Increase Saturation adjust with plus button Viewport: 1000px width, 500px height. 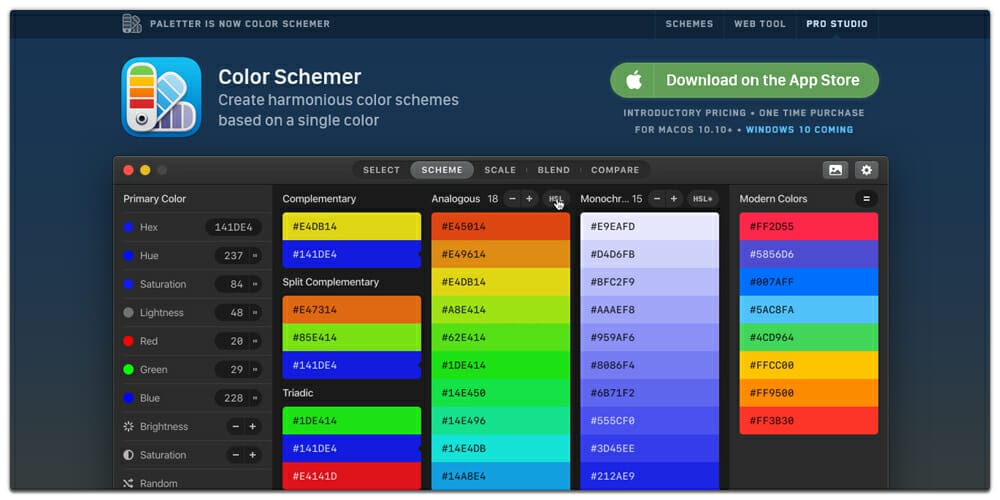point(253,455)
